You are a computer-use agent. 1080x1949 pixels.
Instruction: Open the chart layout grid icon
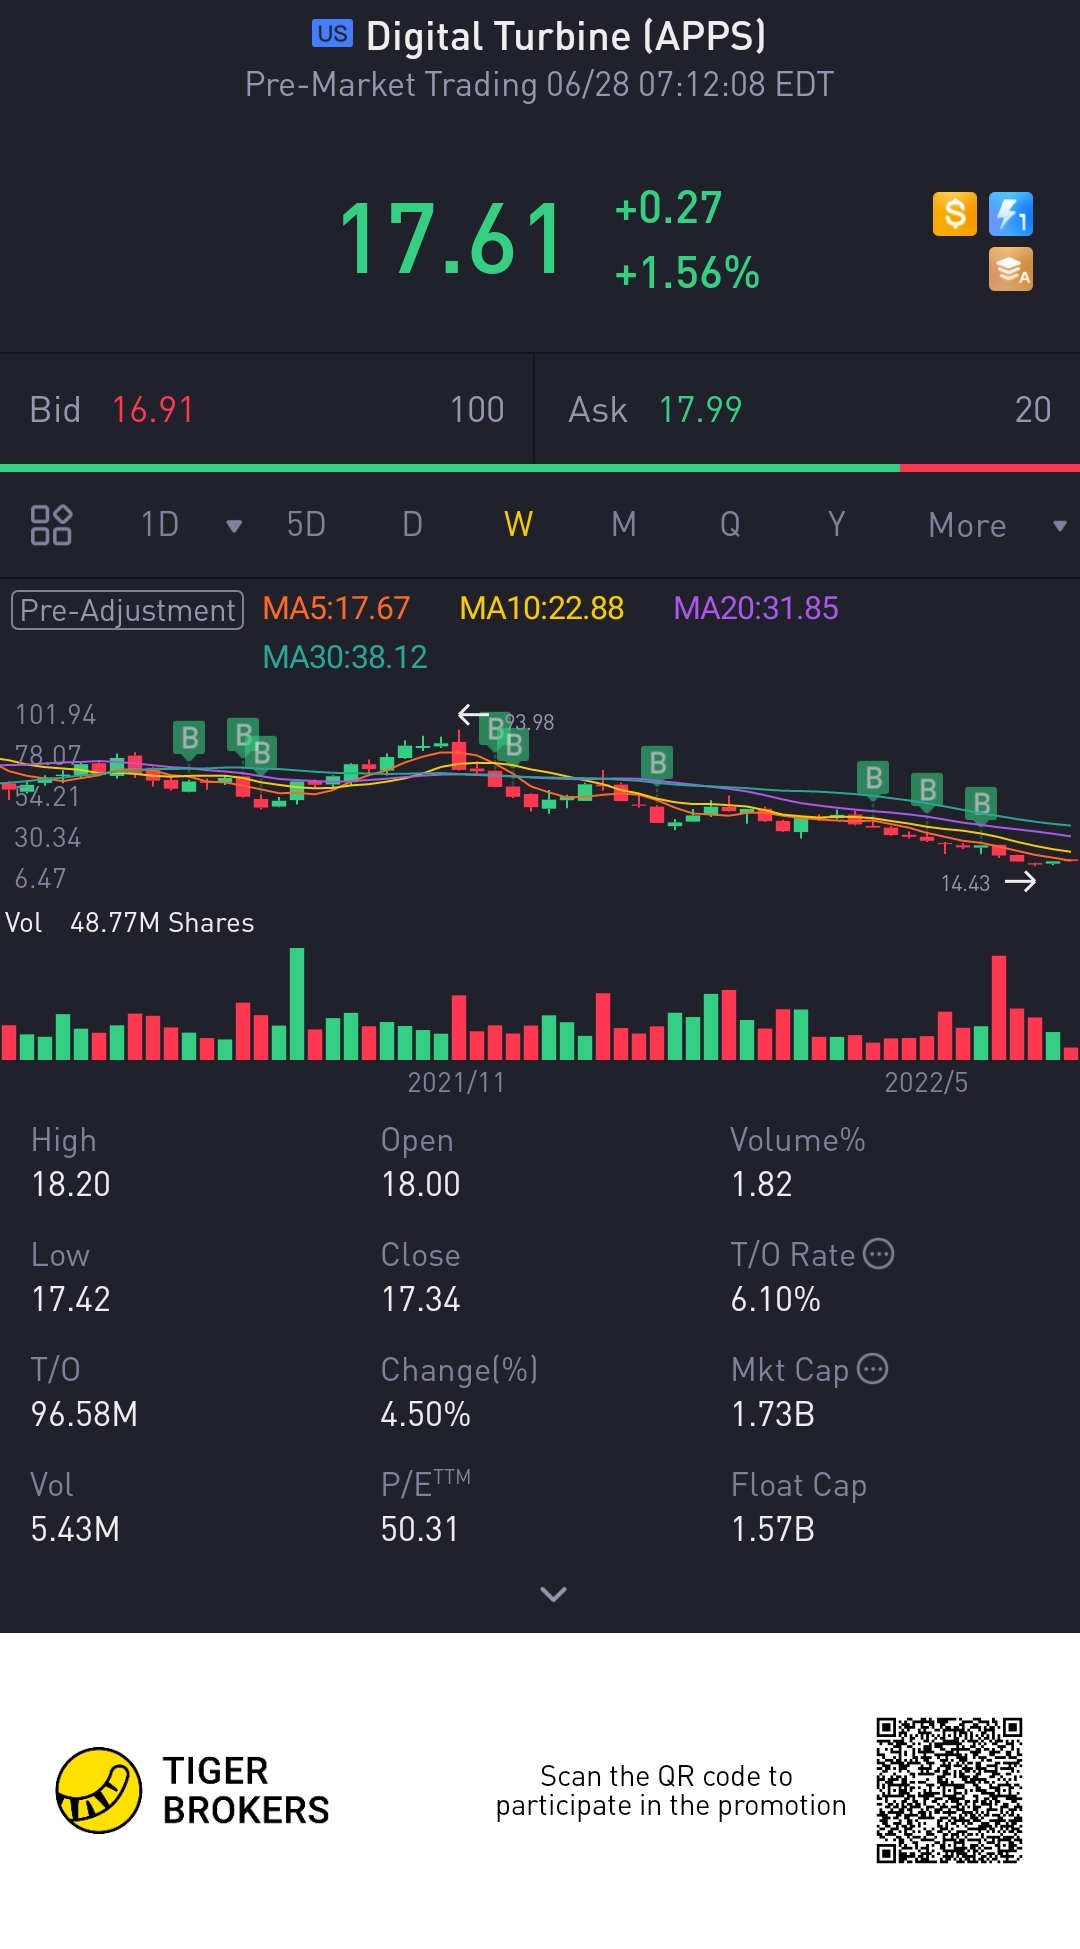click(51, 525)
